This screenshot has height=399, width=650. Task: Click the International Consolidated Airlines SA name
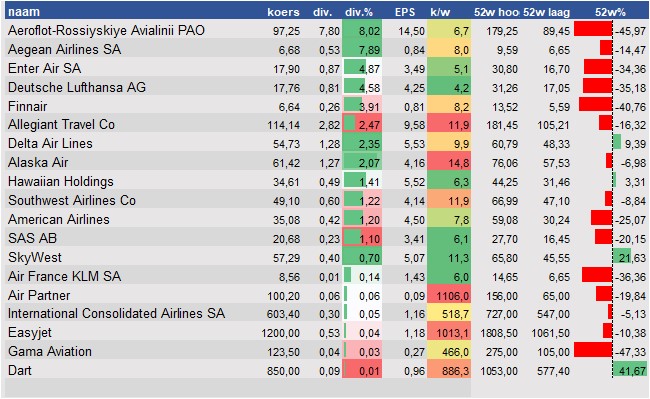tap(116, 314)
